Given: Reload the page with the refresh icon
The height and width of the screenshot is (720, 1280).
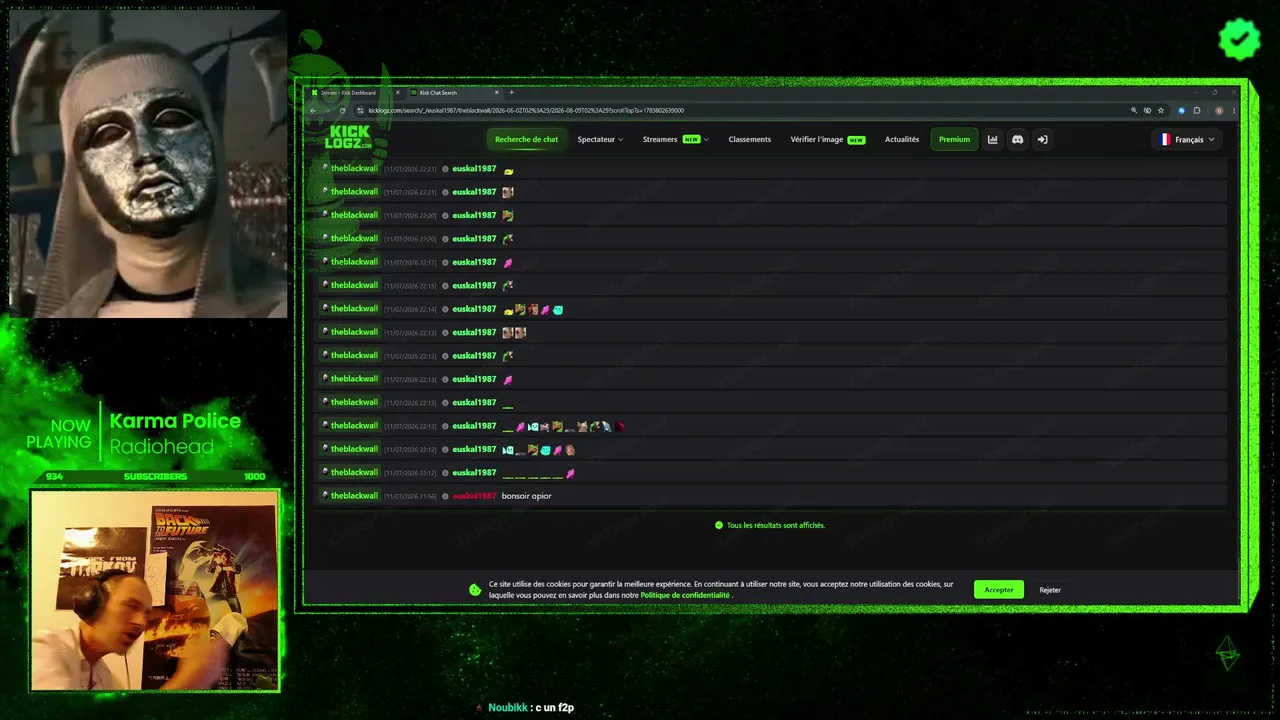Looking at the screenshot, I should [x=343, y=110].
